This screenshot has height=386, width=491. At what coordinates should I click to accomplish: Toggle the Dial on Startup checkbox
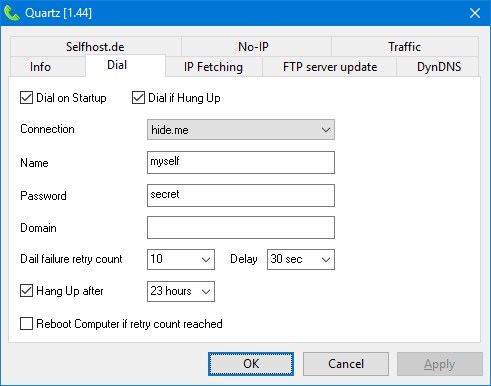[26, 98]
